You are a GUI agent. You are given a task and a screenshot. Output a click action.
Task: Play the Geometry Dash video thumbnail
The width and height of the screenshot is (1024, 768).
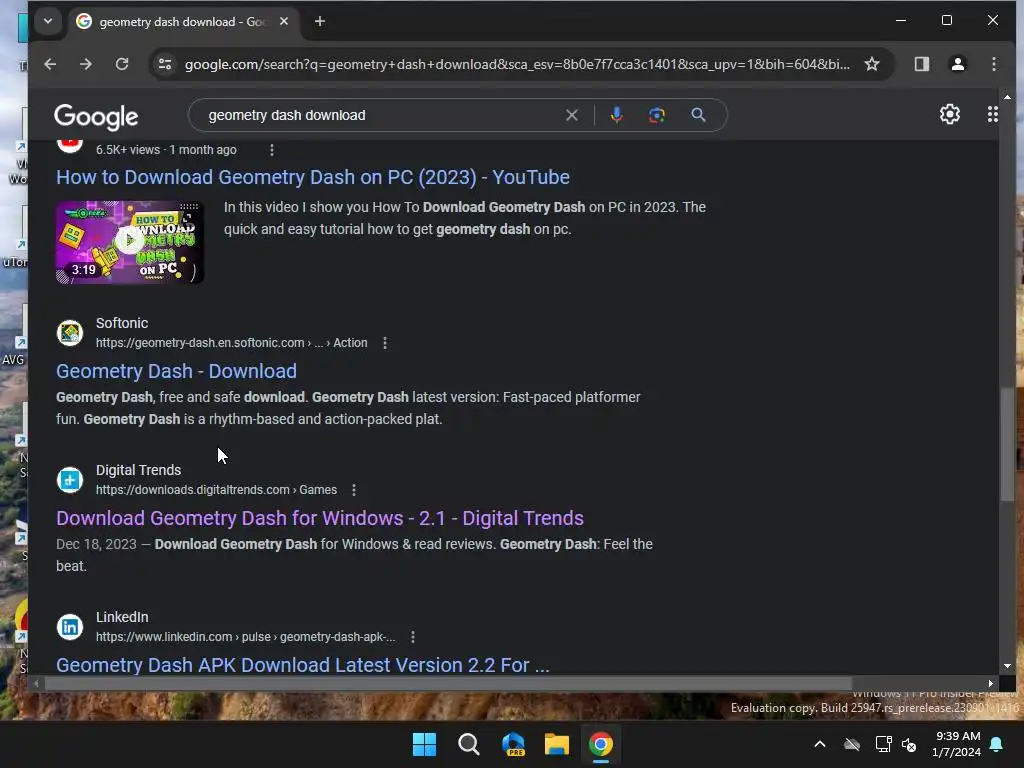pyautogui.click(x=129, y=242)
